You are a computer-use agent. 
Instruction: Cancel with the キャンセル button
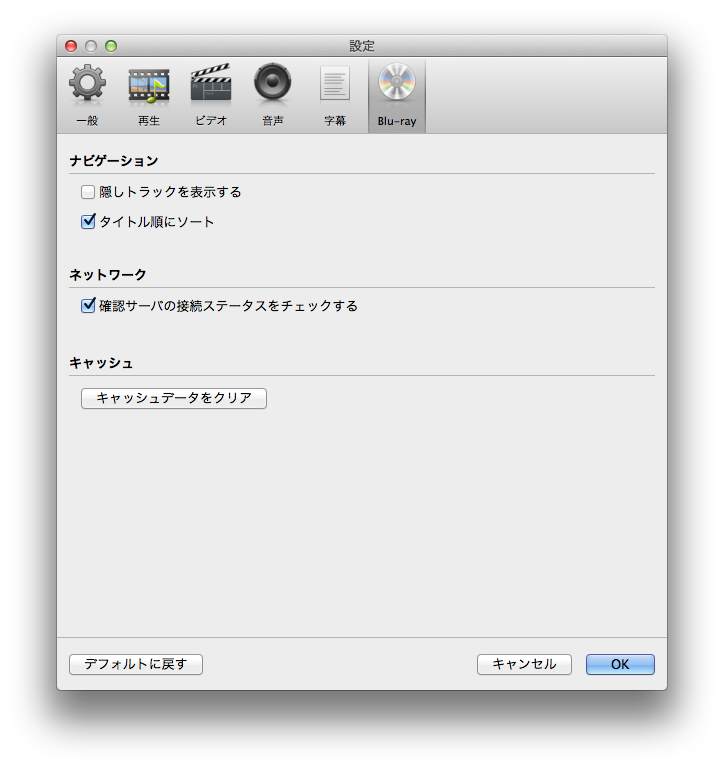524,664
